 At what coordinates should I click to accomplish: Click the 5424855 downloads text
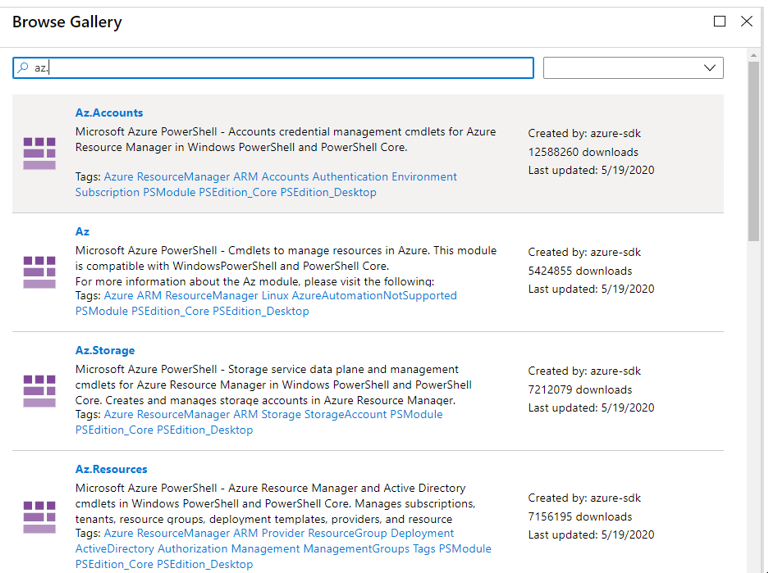[580, 271]
